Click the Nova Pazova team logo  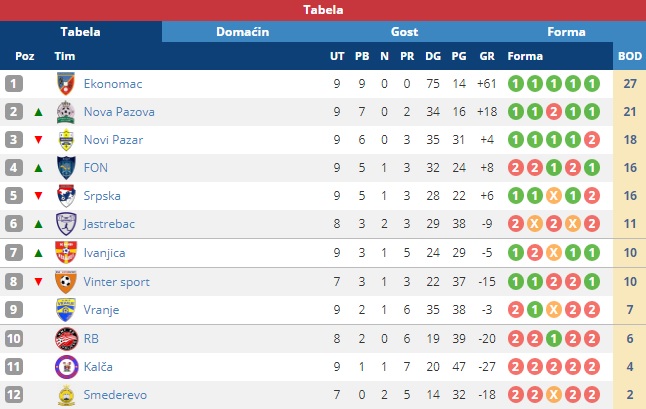tap(66, 112)
